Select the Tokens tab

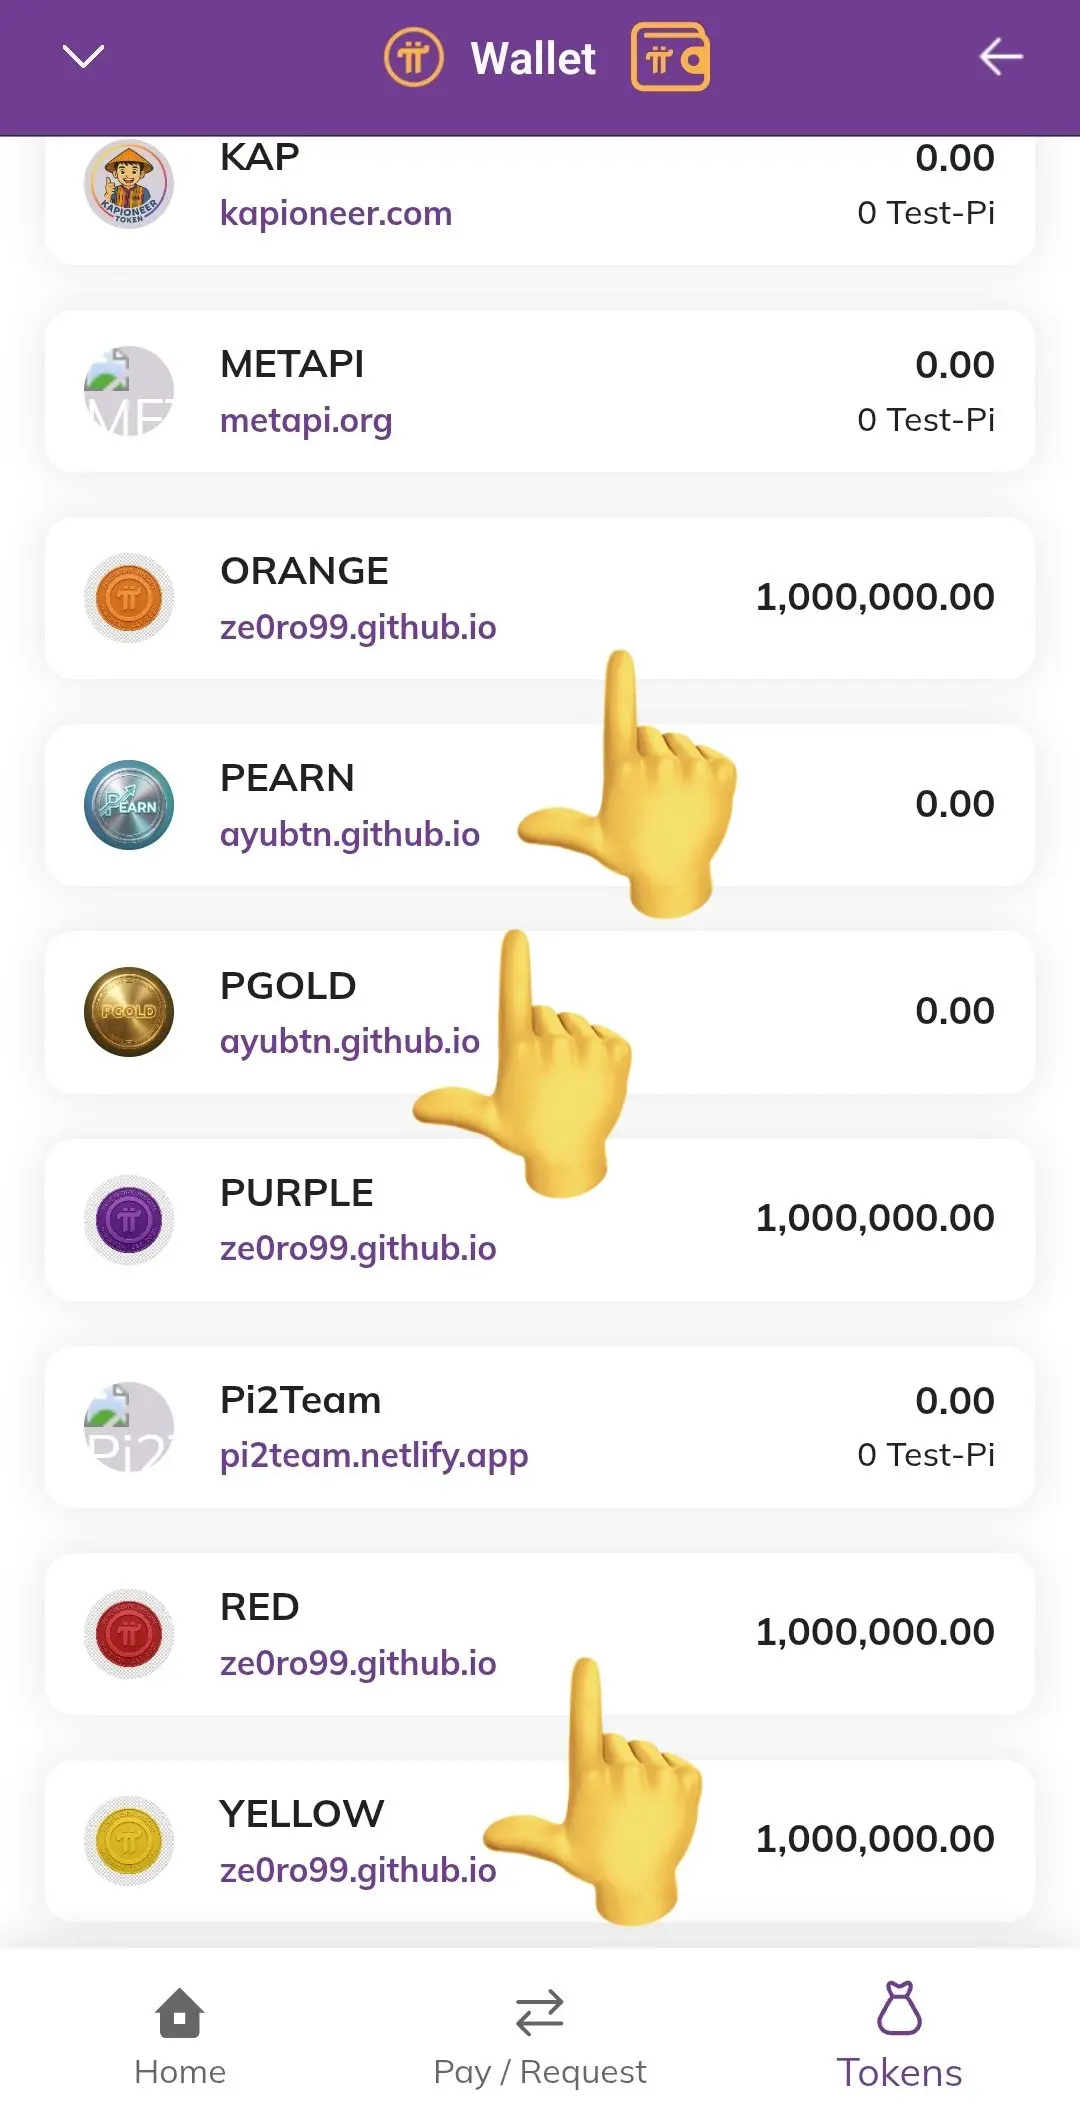[x=899, y=2036]
